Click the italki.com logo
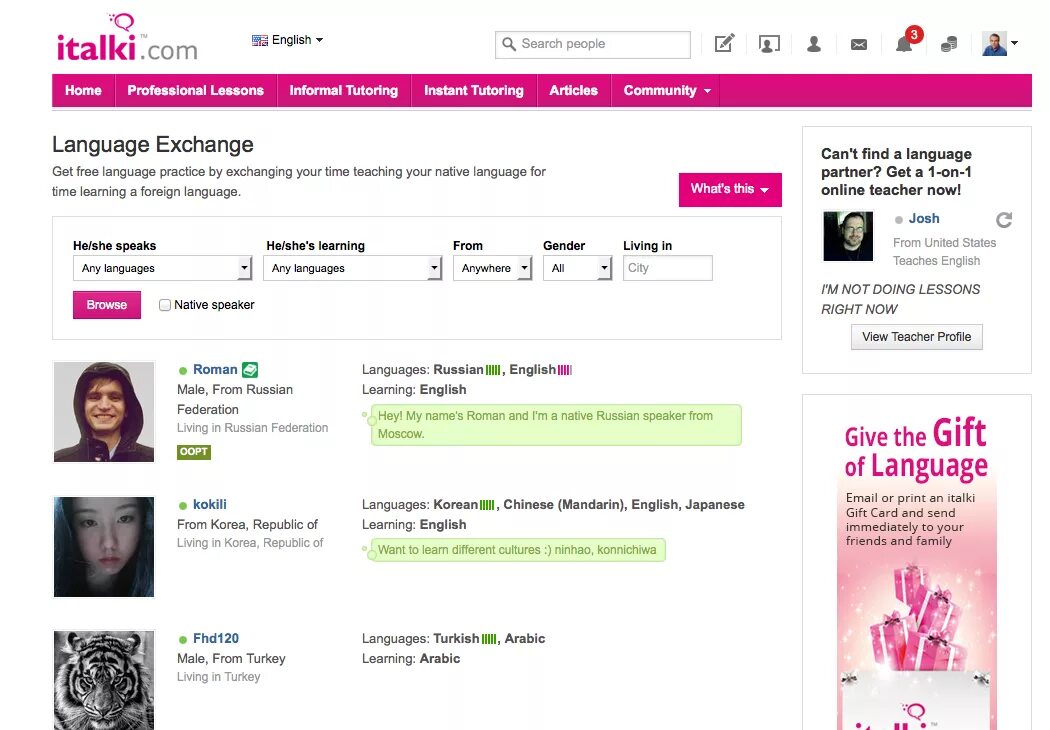1050x730 pixels. [127, 38]
